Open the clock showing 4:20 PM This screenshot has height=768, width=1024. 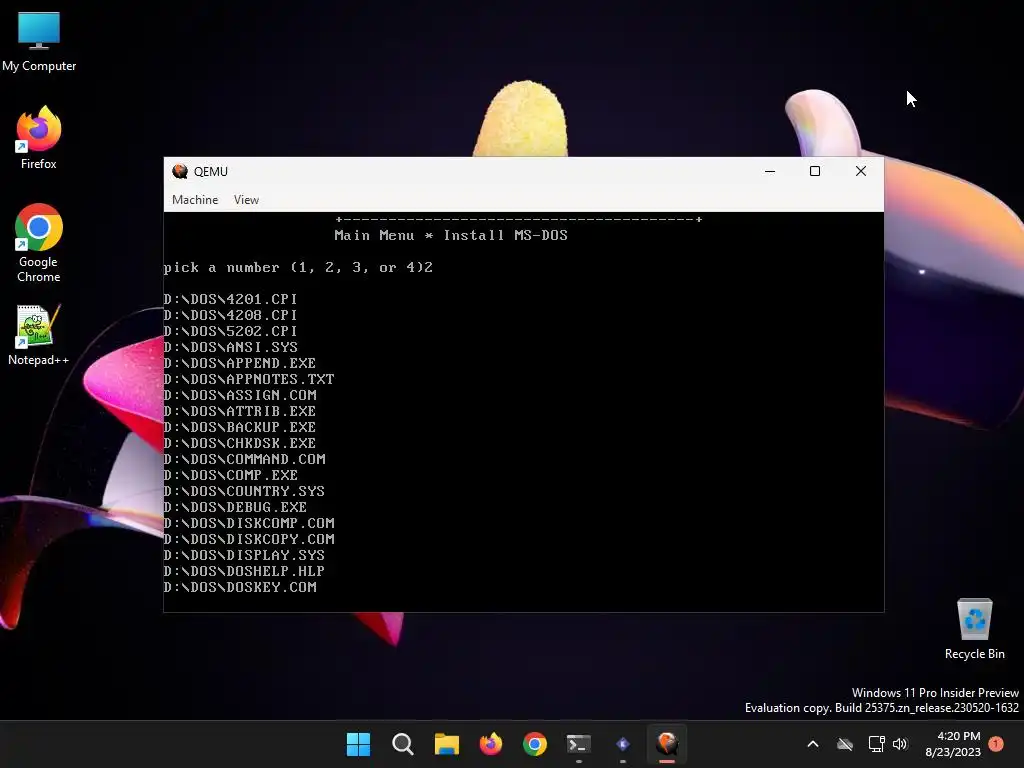[x=953, y=744]
